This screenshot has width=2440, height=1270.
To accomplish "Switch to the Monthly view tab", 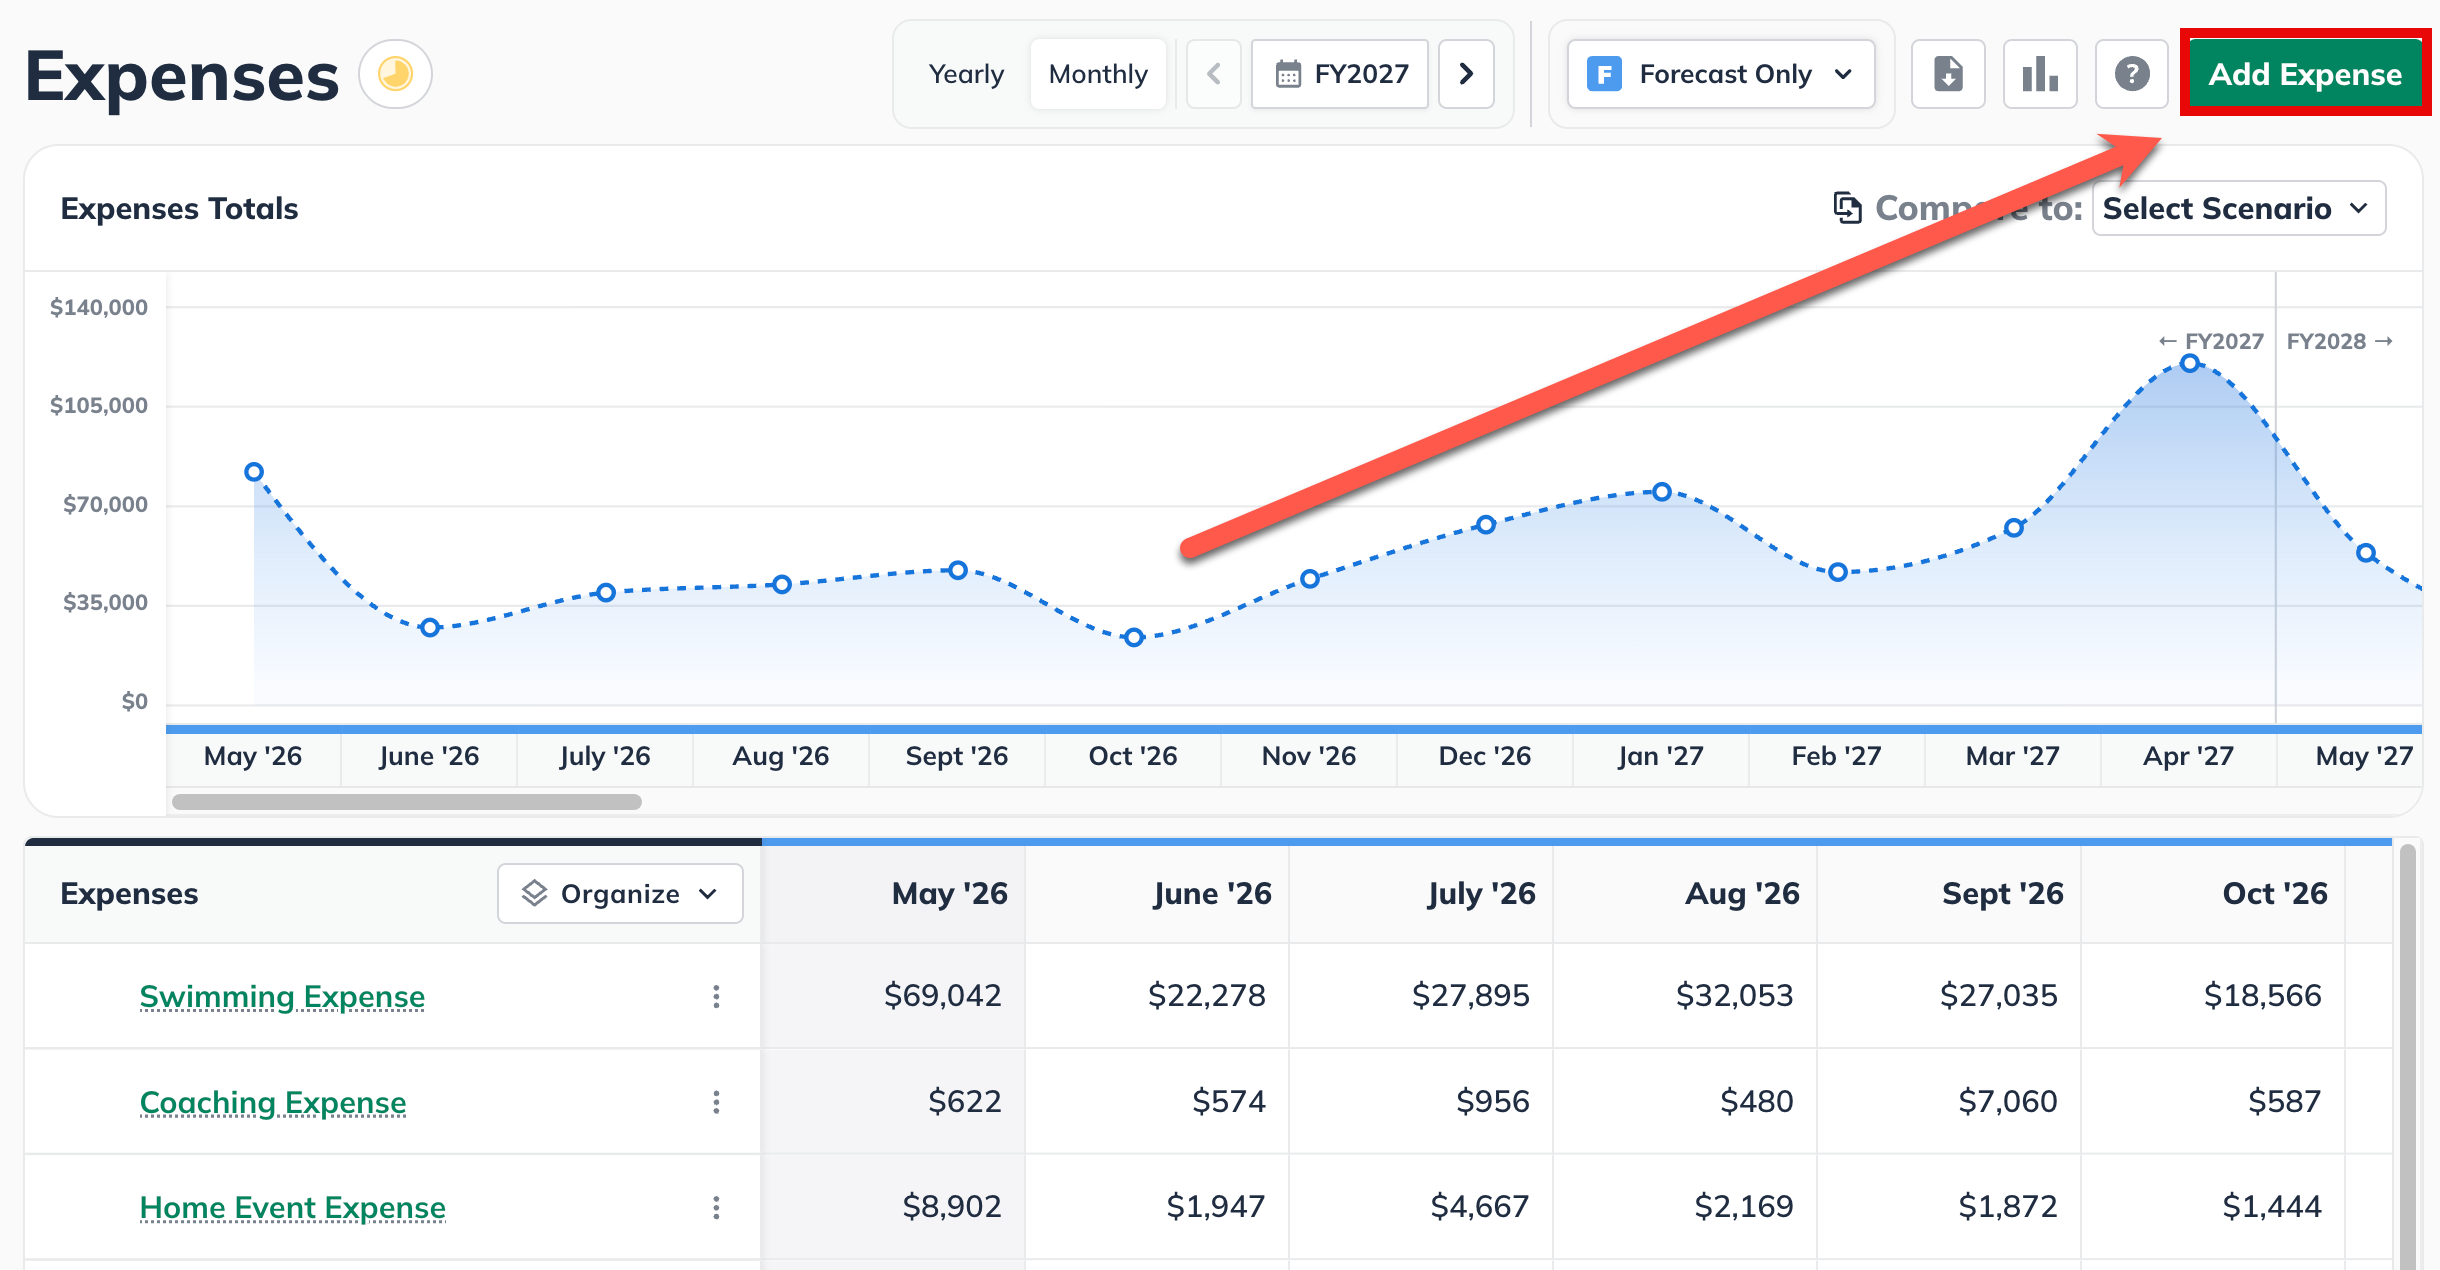I will [1098, 74].
